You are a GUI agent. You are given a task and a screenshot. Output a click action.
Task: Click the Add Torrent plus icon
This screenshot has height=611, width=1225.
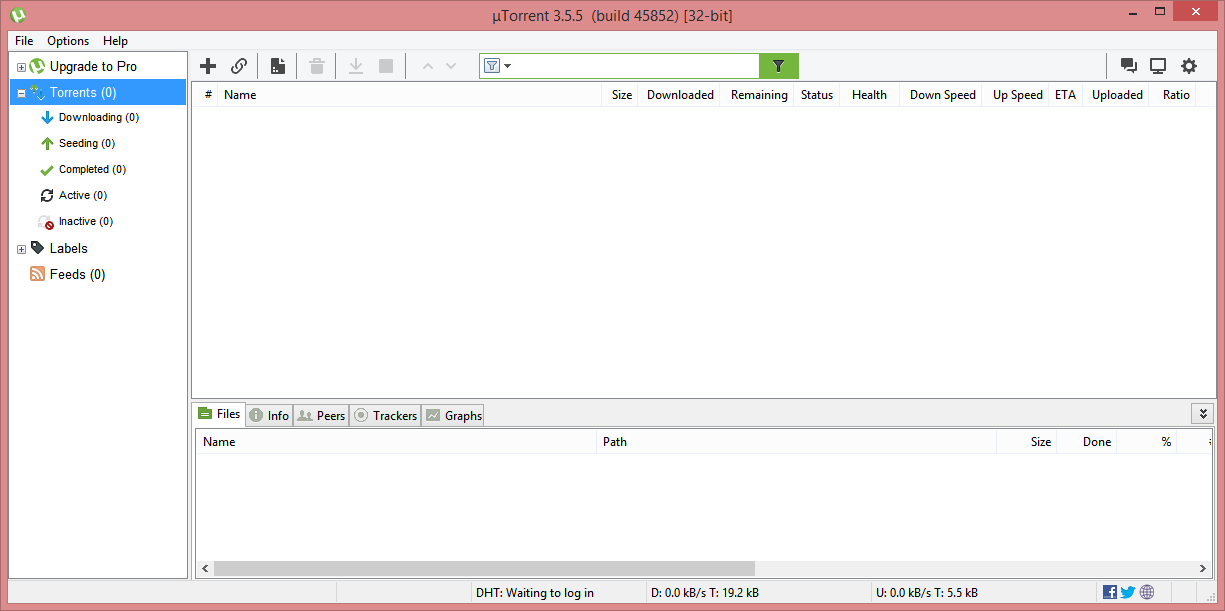[208, 66]
